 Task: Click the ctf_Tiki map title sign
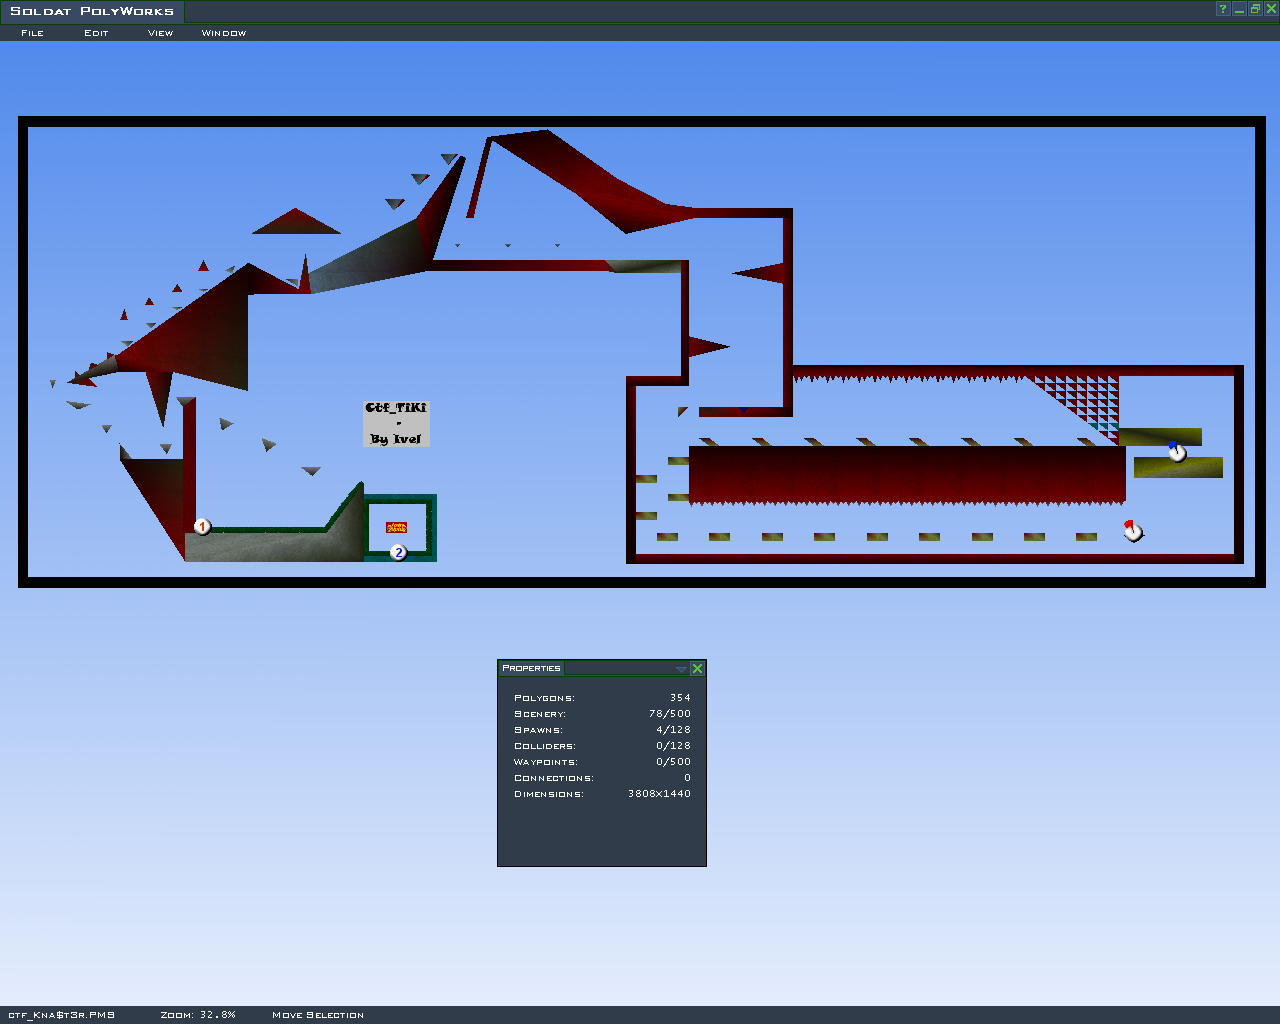click(396, 423)
